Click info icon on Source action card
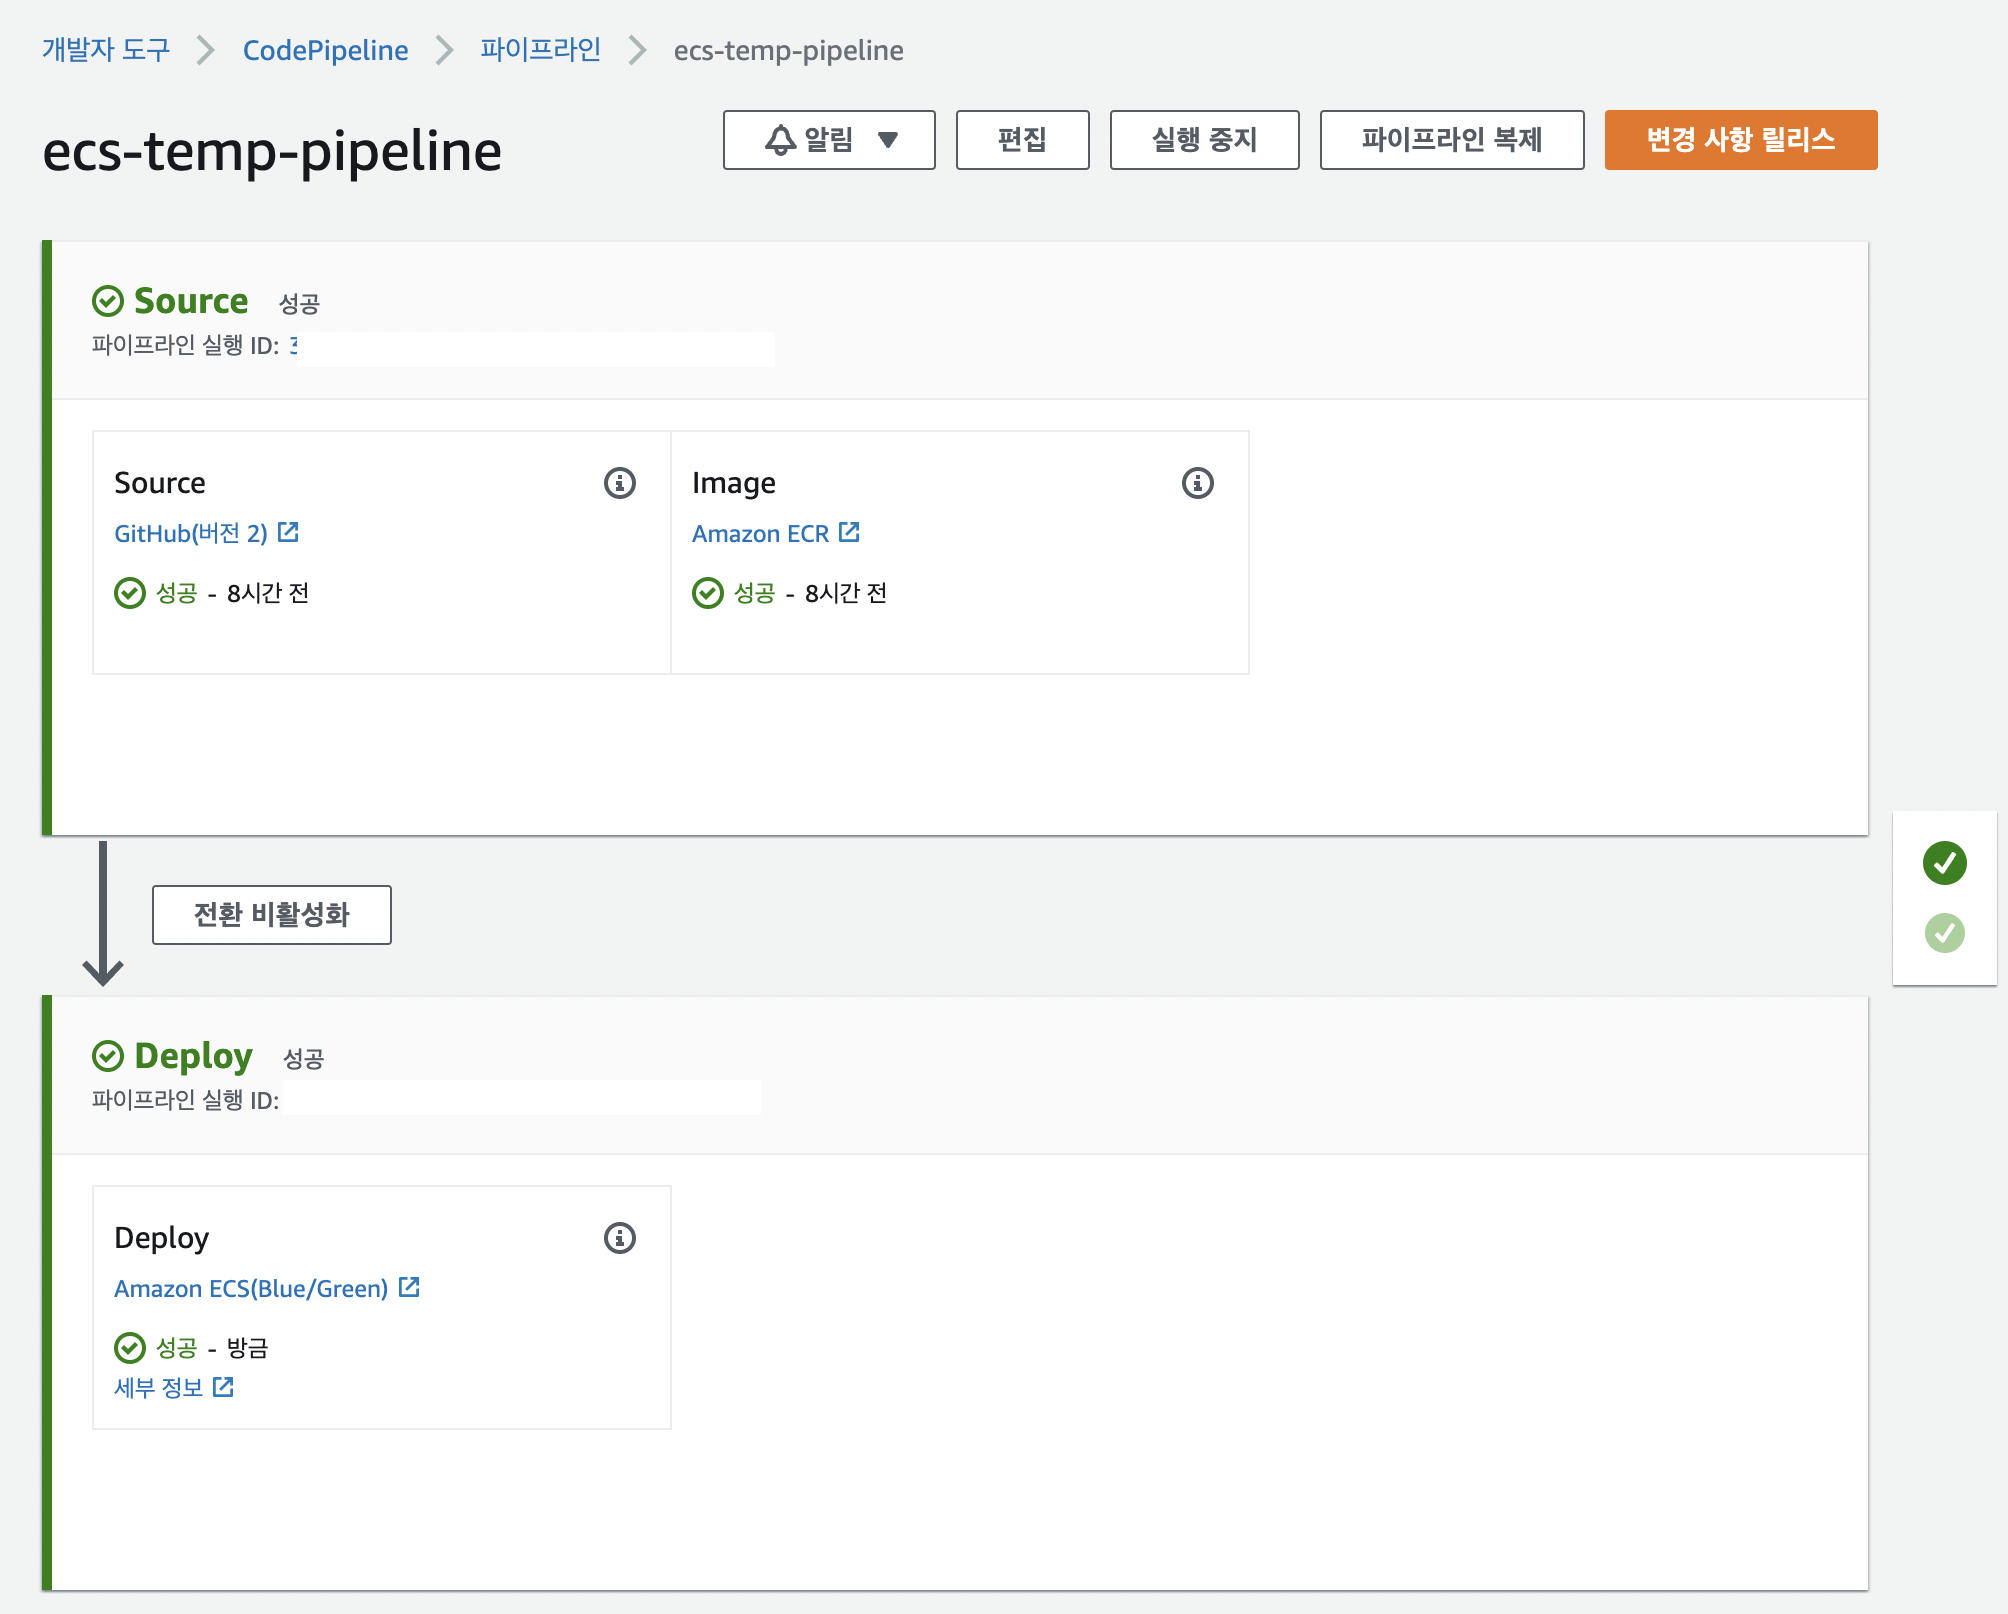This screenshot has height=1614, width=2008. click(620, 483)
